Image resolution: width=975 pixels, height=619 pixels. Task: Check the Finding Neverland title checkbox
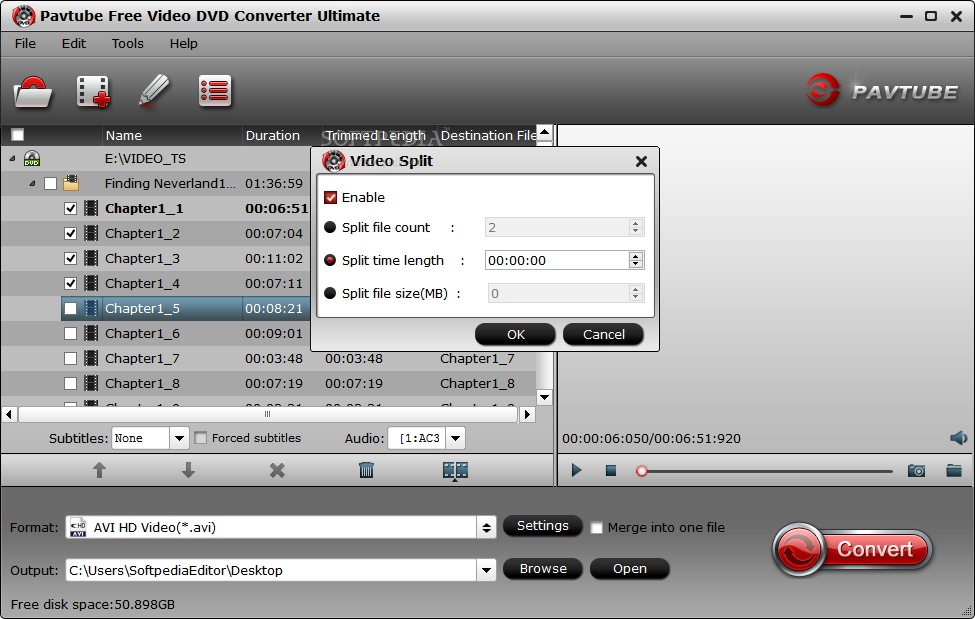tap(50, 184)
